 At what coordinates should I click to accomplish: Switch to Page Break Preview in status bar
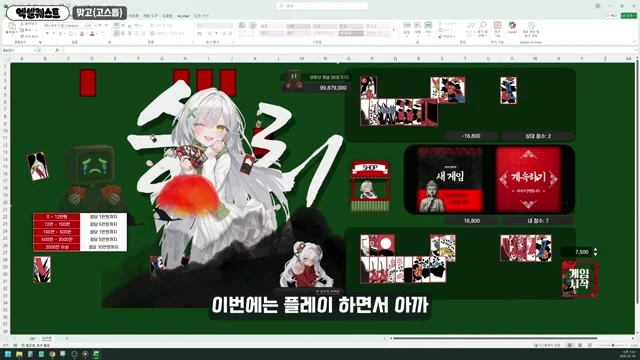pyautogui.click(x=589, y=345)
